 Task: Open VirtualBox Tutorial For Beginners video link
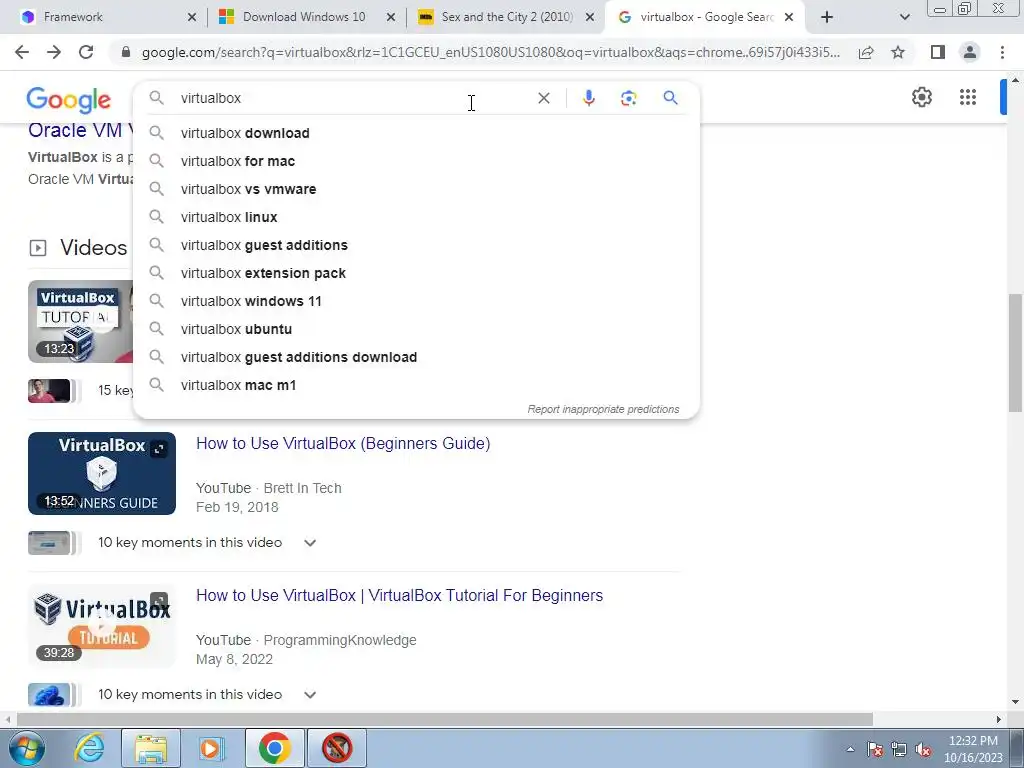pyautogui.click(x=399, y=596)
